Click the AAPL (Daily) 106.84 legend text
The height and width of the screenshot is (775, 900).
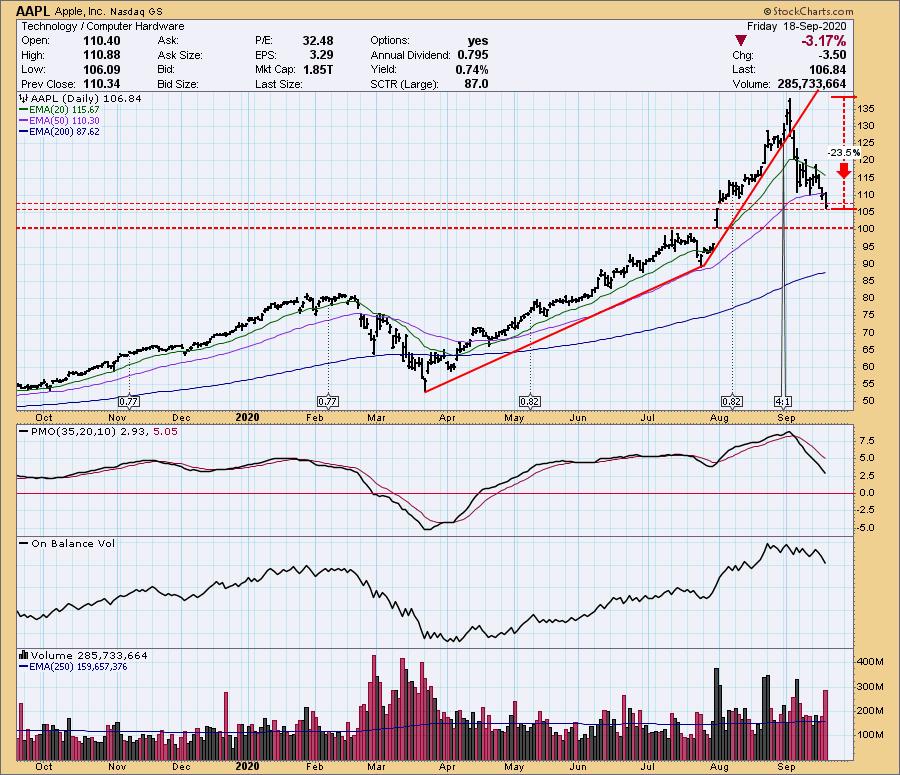click(86, 98)
